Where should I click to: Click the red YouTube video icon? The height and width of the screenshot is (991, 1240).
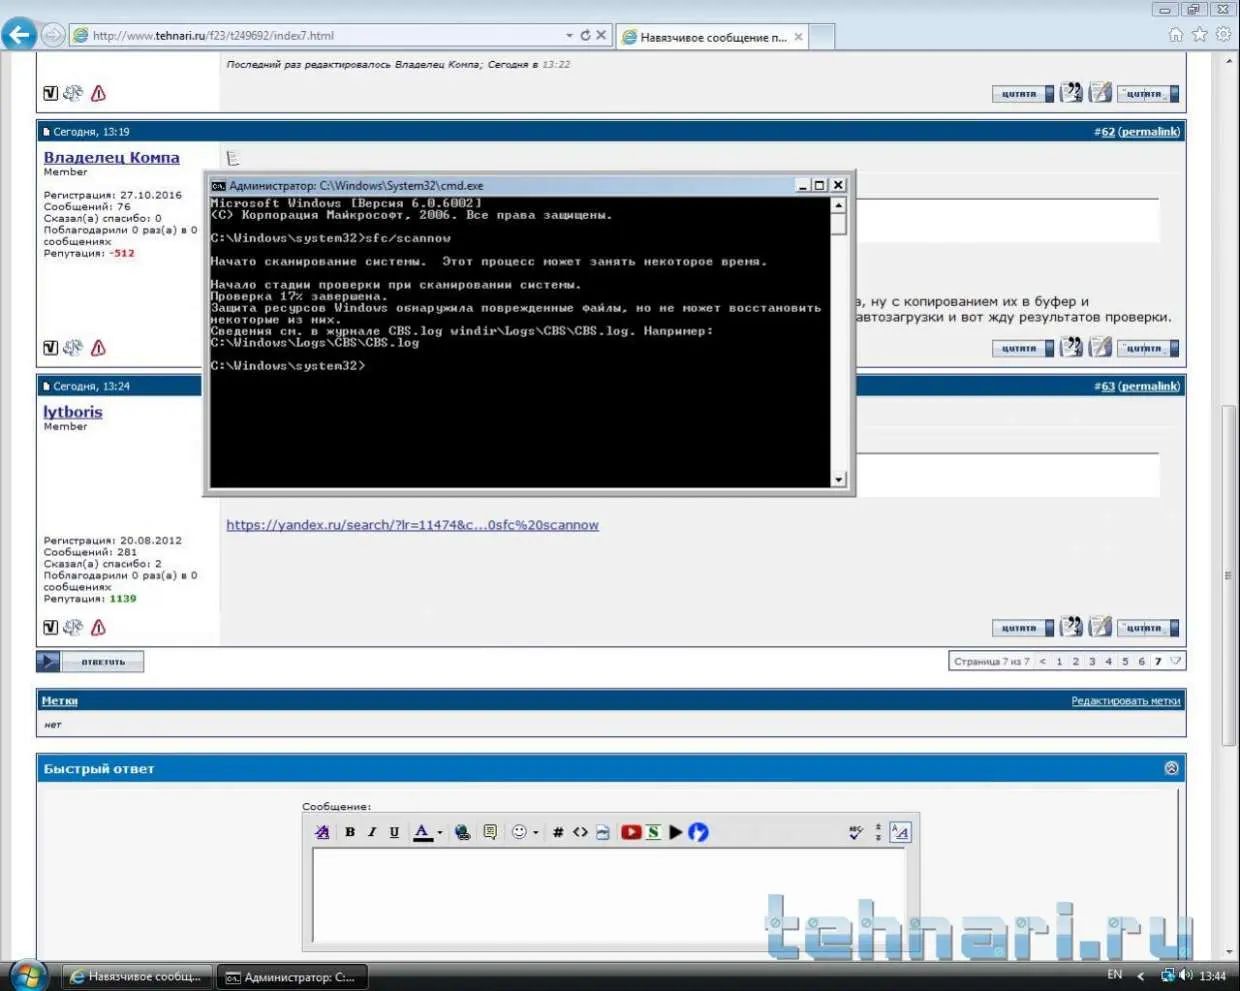[x=631, y=832]
